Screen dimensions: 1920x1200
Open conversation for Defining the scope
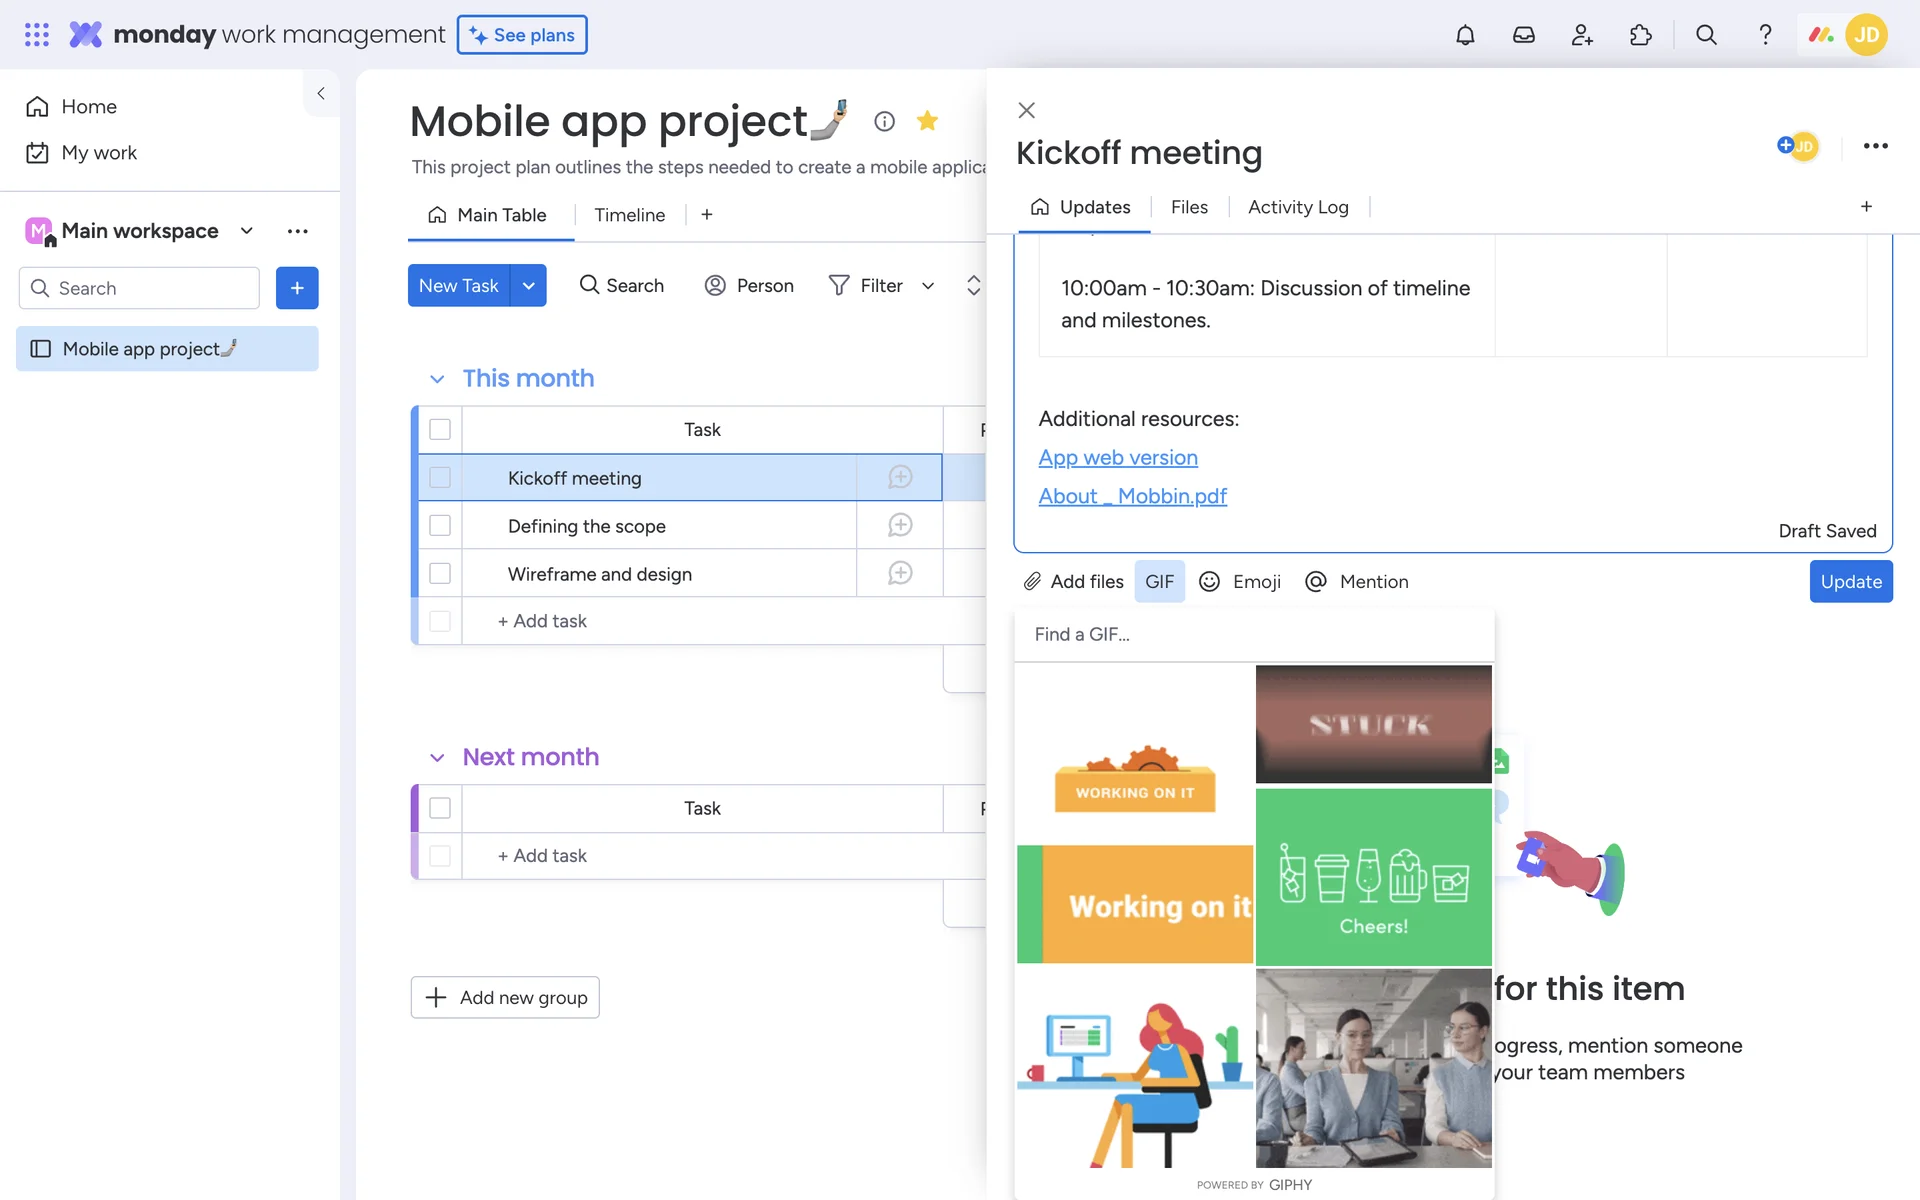click(900, 525)
